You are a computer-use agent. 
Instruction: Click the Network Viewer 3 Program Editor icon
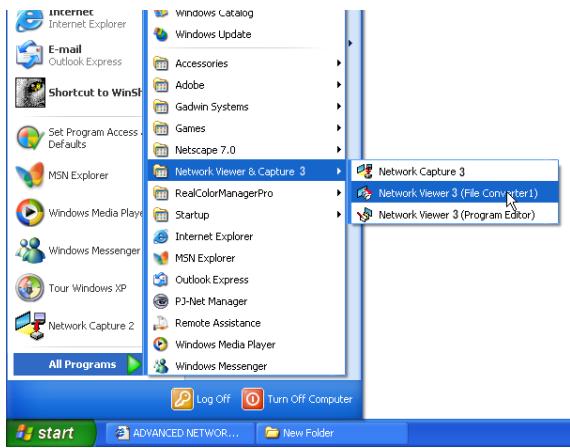click(x=364, y=215)
